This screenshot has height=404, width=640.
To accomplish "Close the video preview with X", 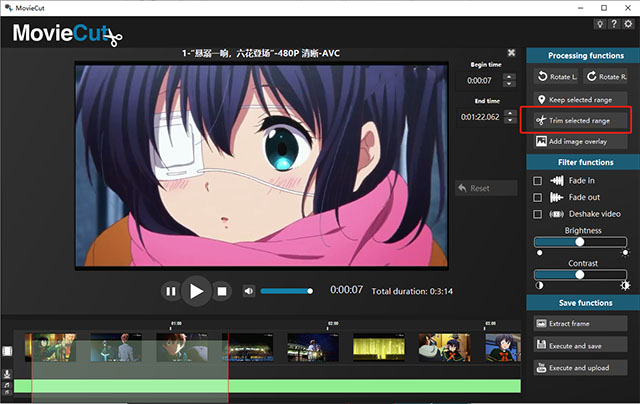I will point(511,52).
